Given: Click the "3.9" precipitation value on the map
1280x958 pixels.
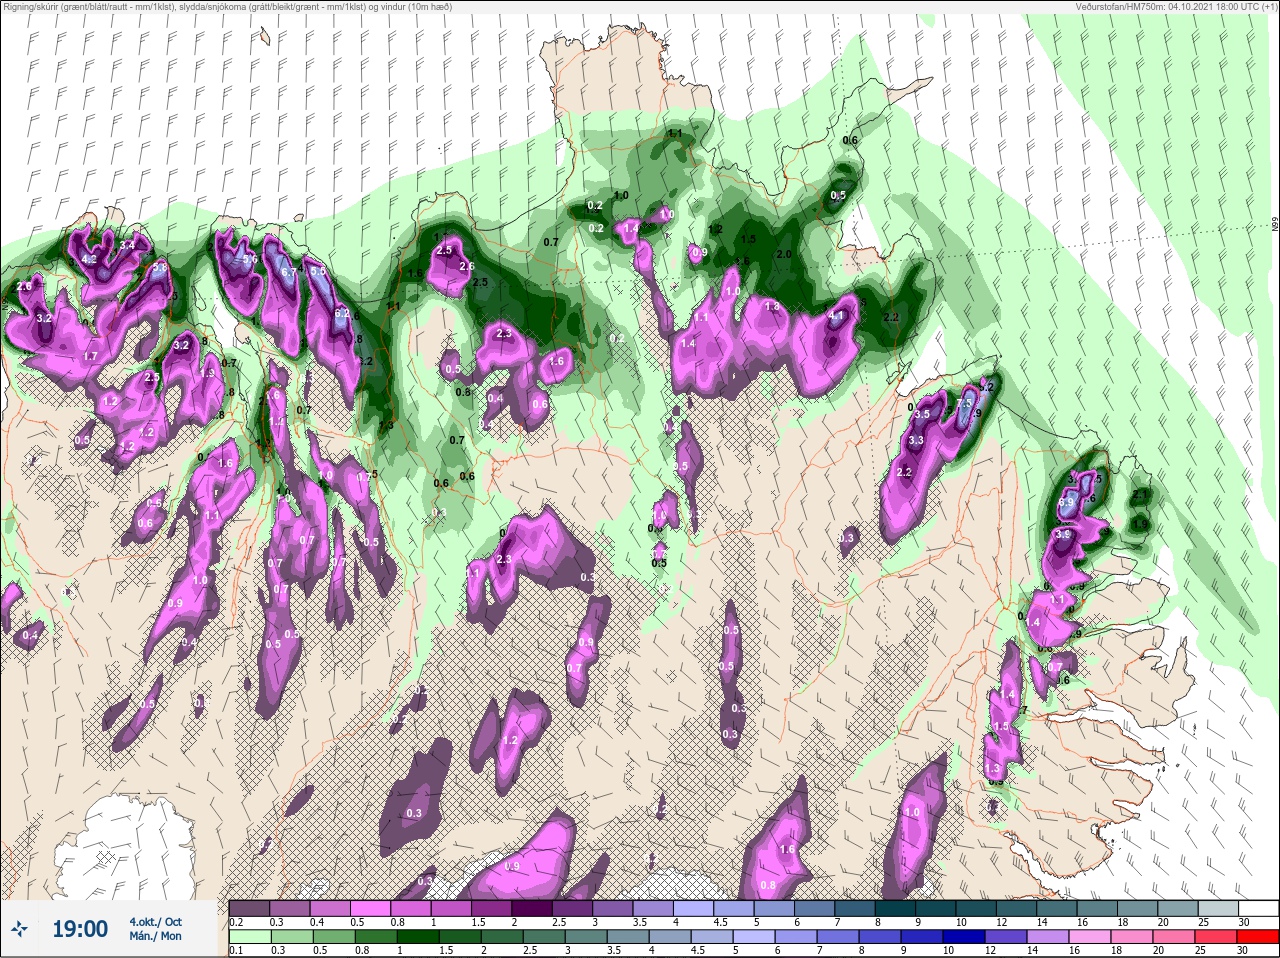Looking at the screenshot, I should [x=1062, y=535].
